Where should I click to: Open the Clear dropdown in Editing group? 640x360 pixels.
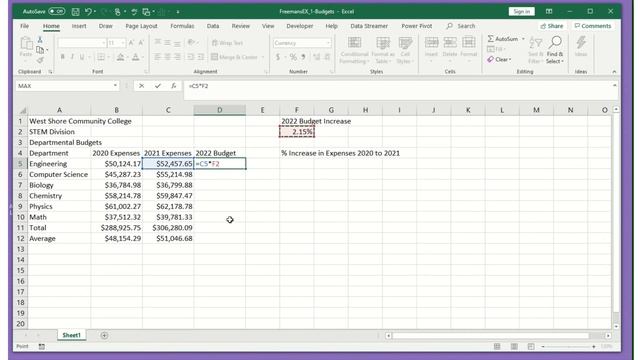pos(499,60)
